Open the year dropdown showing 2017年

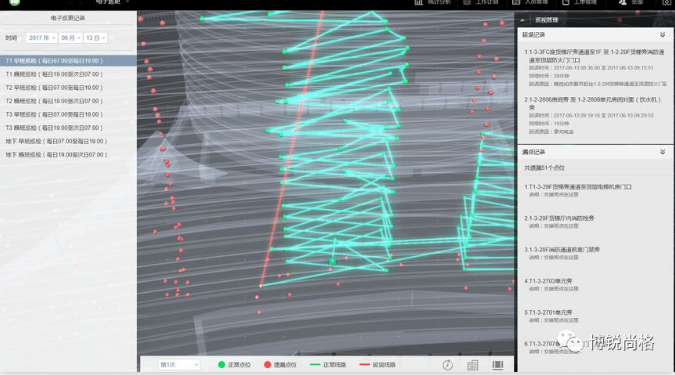(41, 38)
